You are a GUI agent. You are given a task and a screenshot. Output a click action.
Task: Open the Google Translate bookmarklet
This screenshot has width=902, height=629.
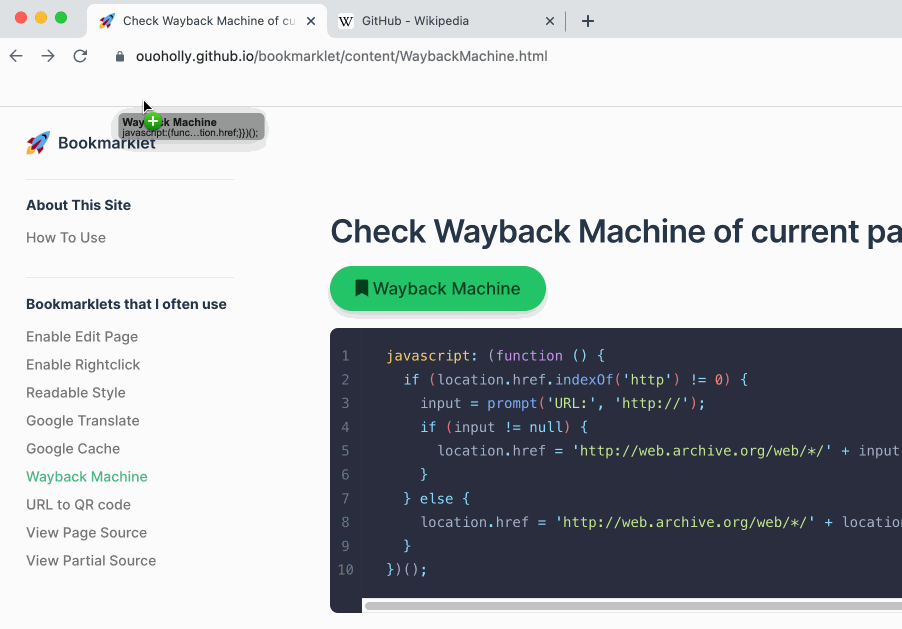(x=82, y=420)
